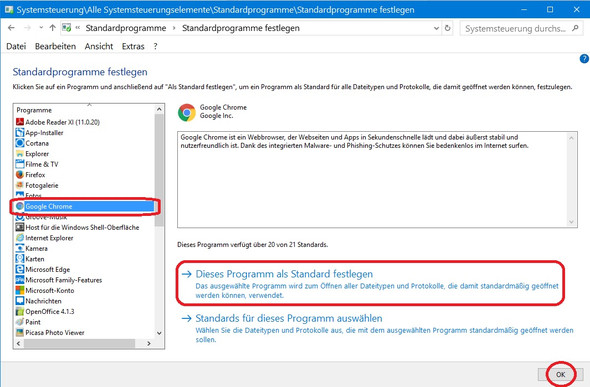Screen dimensions: 590x387
Task: Confirm with the OK button
Action: tap(561, 375)
